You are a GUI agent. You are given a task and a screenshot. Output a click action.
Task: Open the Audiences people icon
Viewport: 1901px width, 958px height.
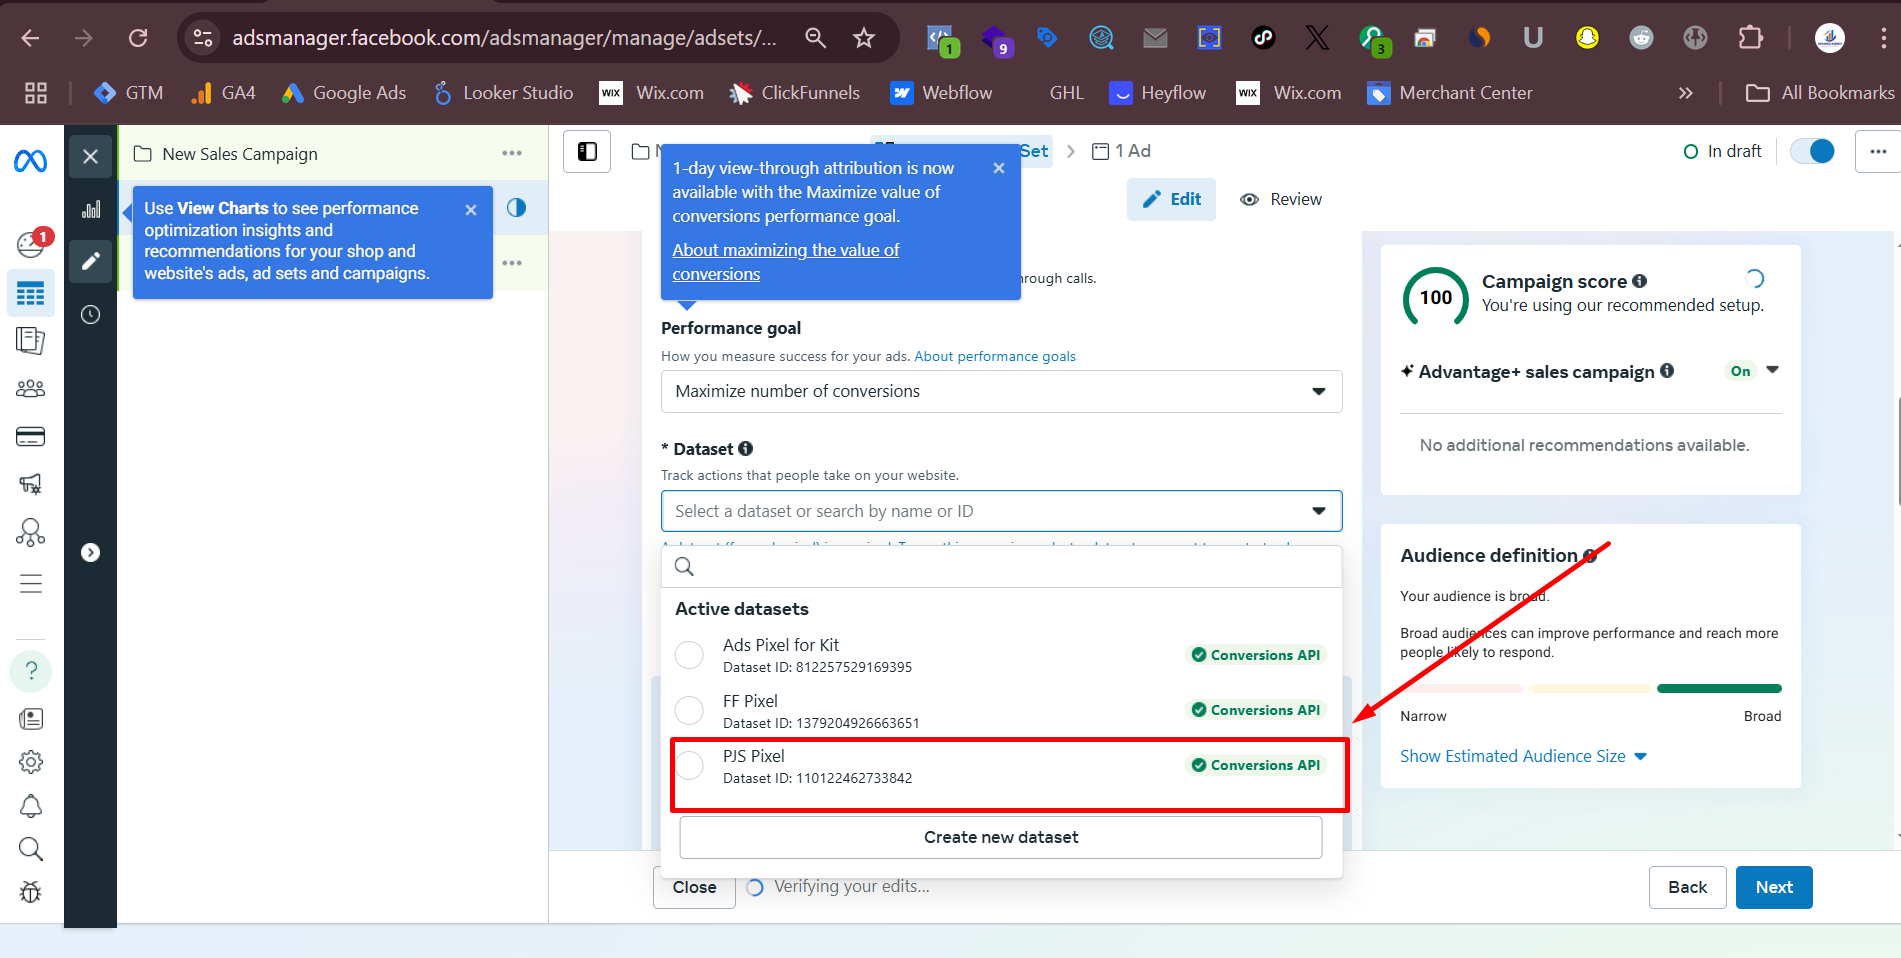coord(30,388)
